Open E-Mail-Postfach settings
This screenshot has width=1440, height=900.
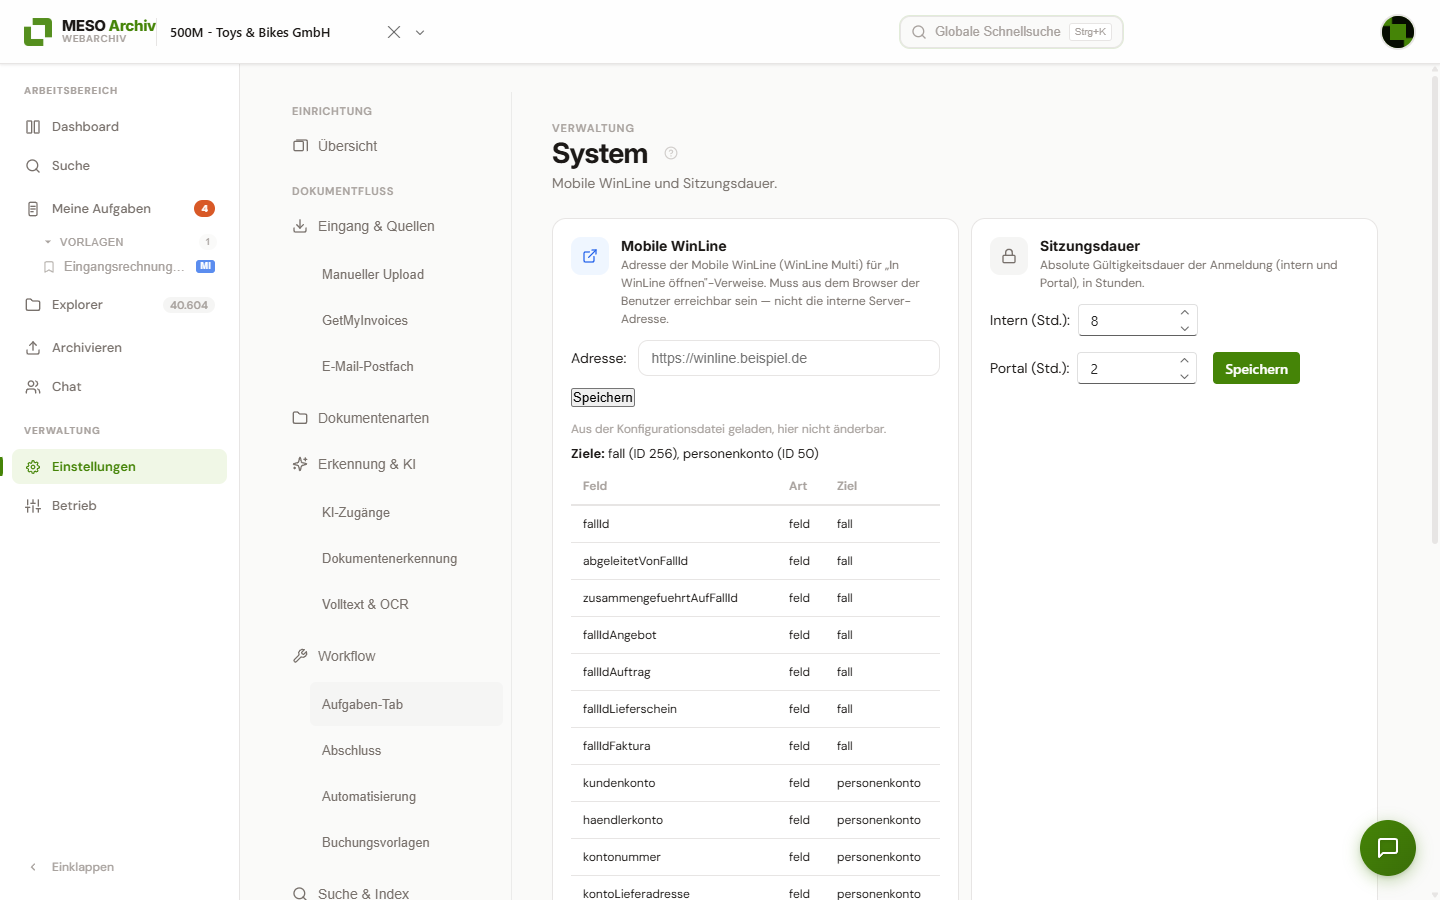point(406,366)
